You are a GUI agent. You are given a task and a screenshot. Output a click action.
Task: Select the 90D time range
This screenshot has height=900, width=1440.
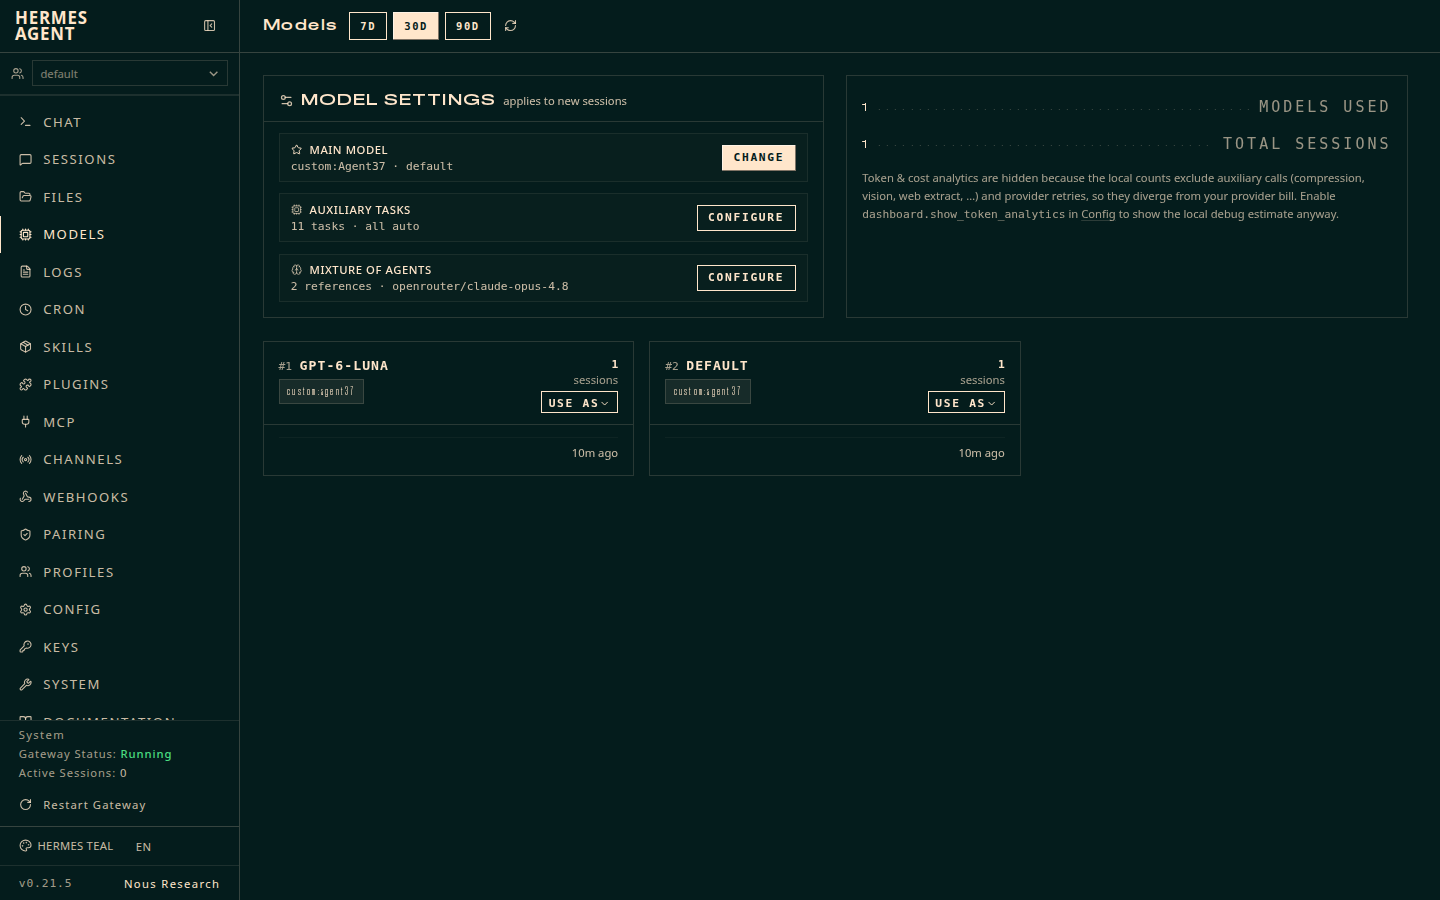[468, 26]
